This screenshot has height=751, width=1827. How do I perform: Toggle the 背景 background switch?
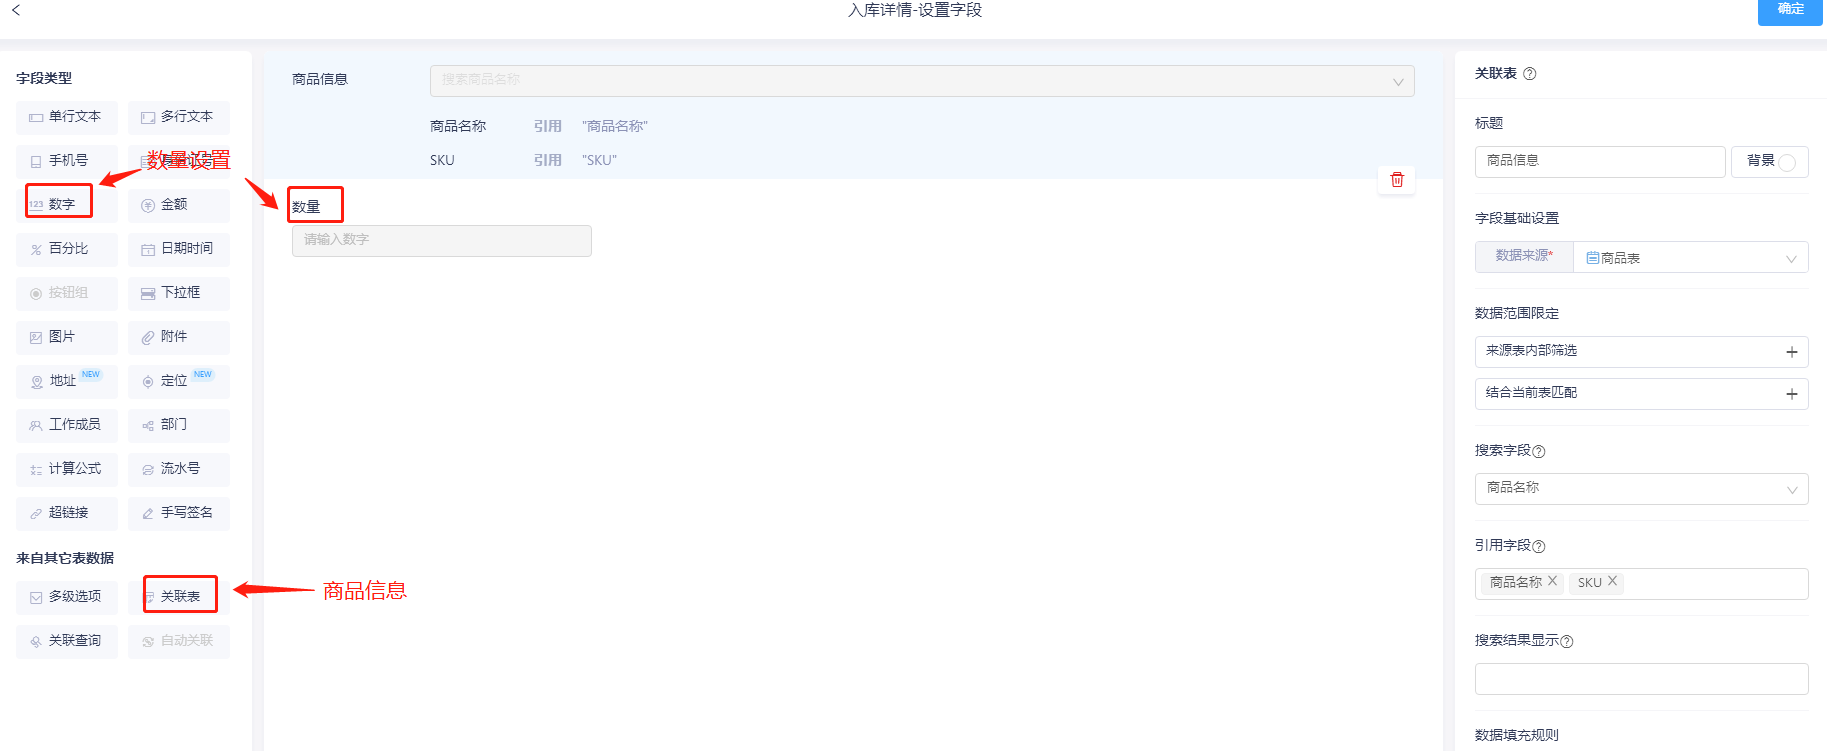pos(1787,162)
